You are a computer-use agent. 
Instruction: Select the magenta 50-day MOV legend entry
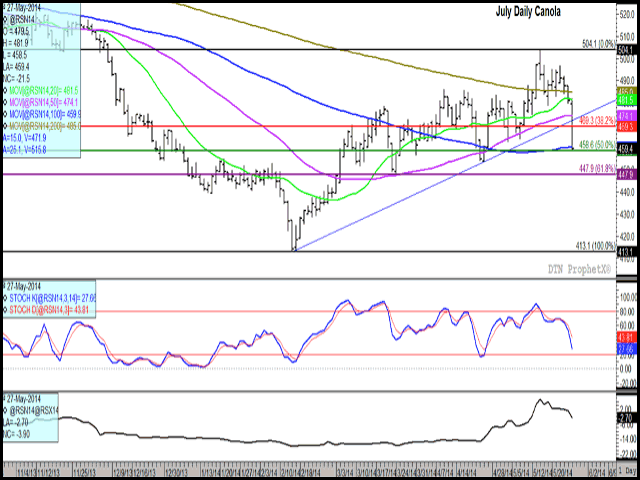[x=43, y=103]
